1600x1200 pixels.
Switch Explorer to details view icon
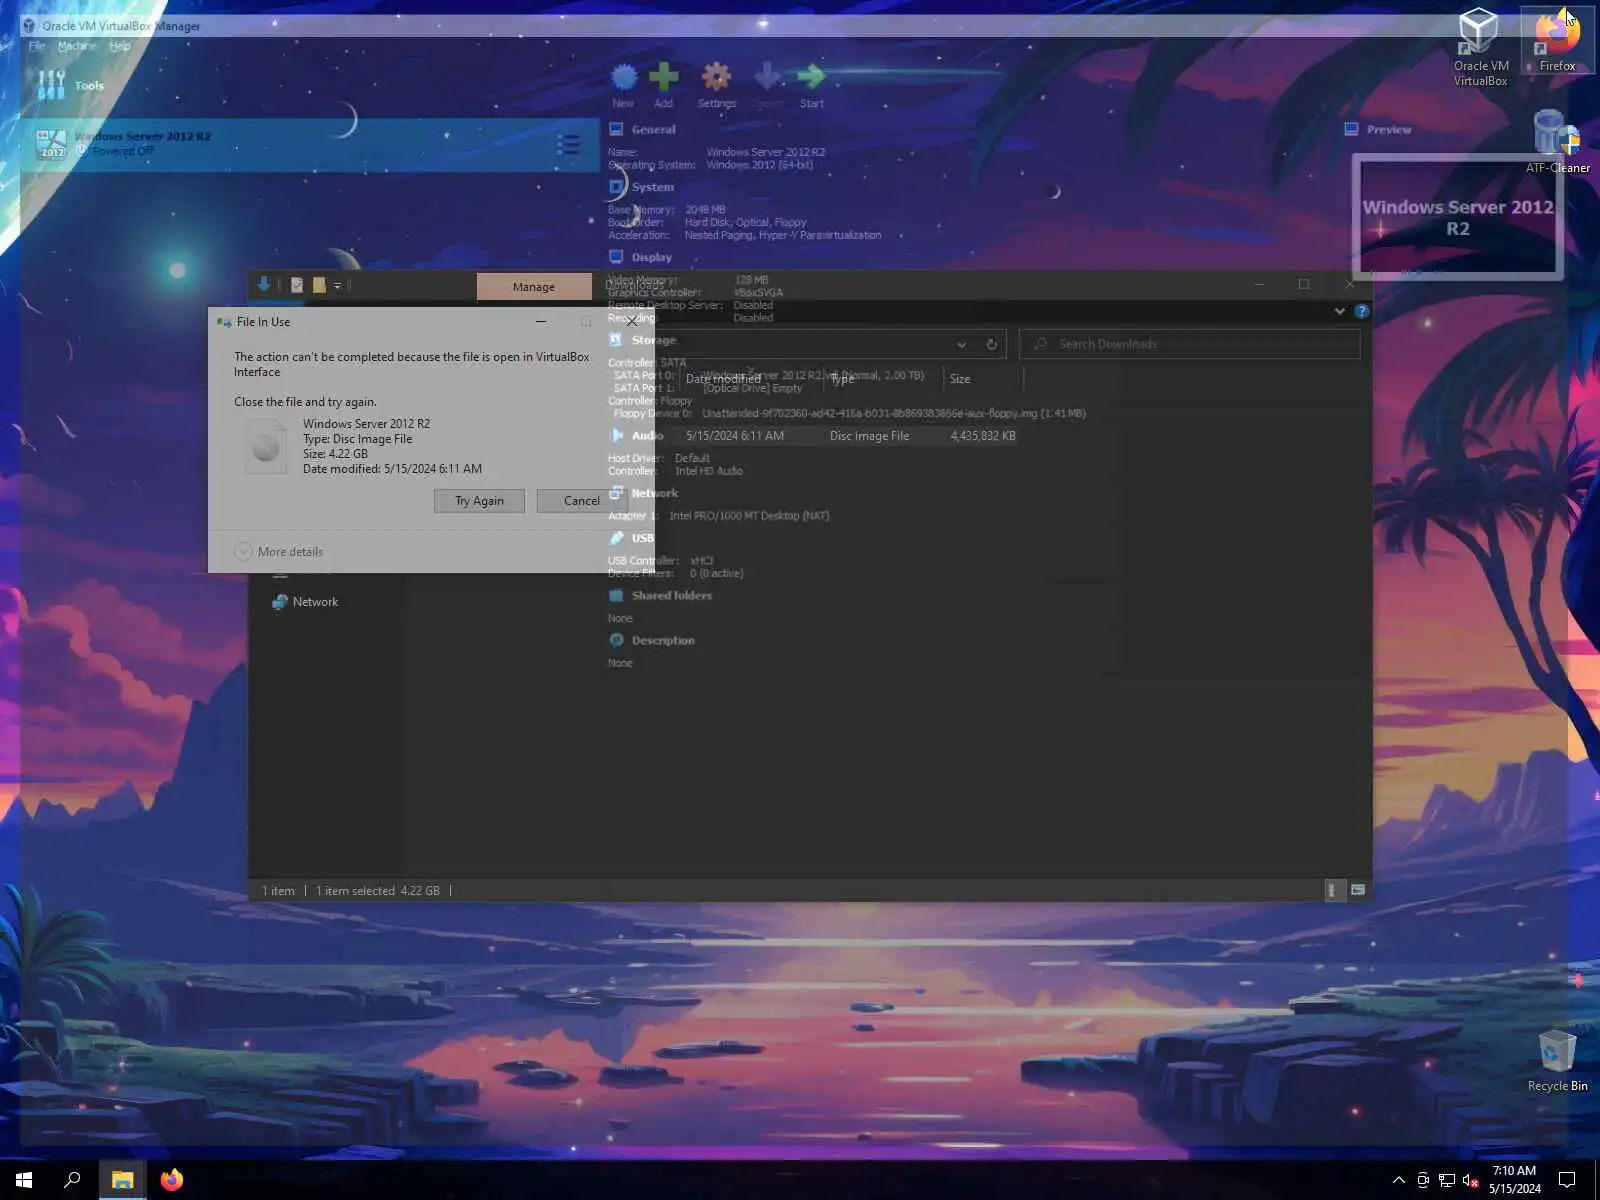point(1333,890)
